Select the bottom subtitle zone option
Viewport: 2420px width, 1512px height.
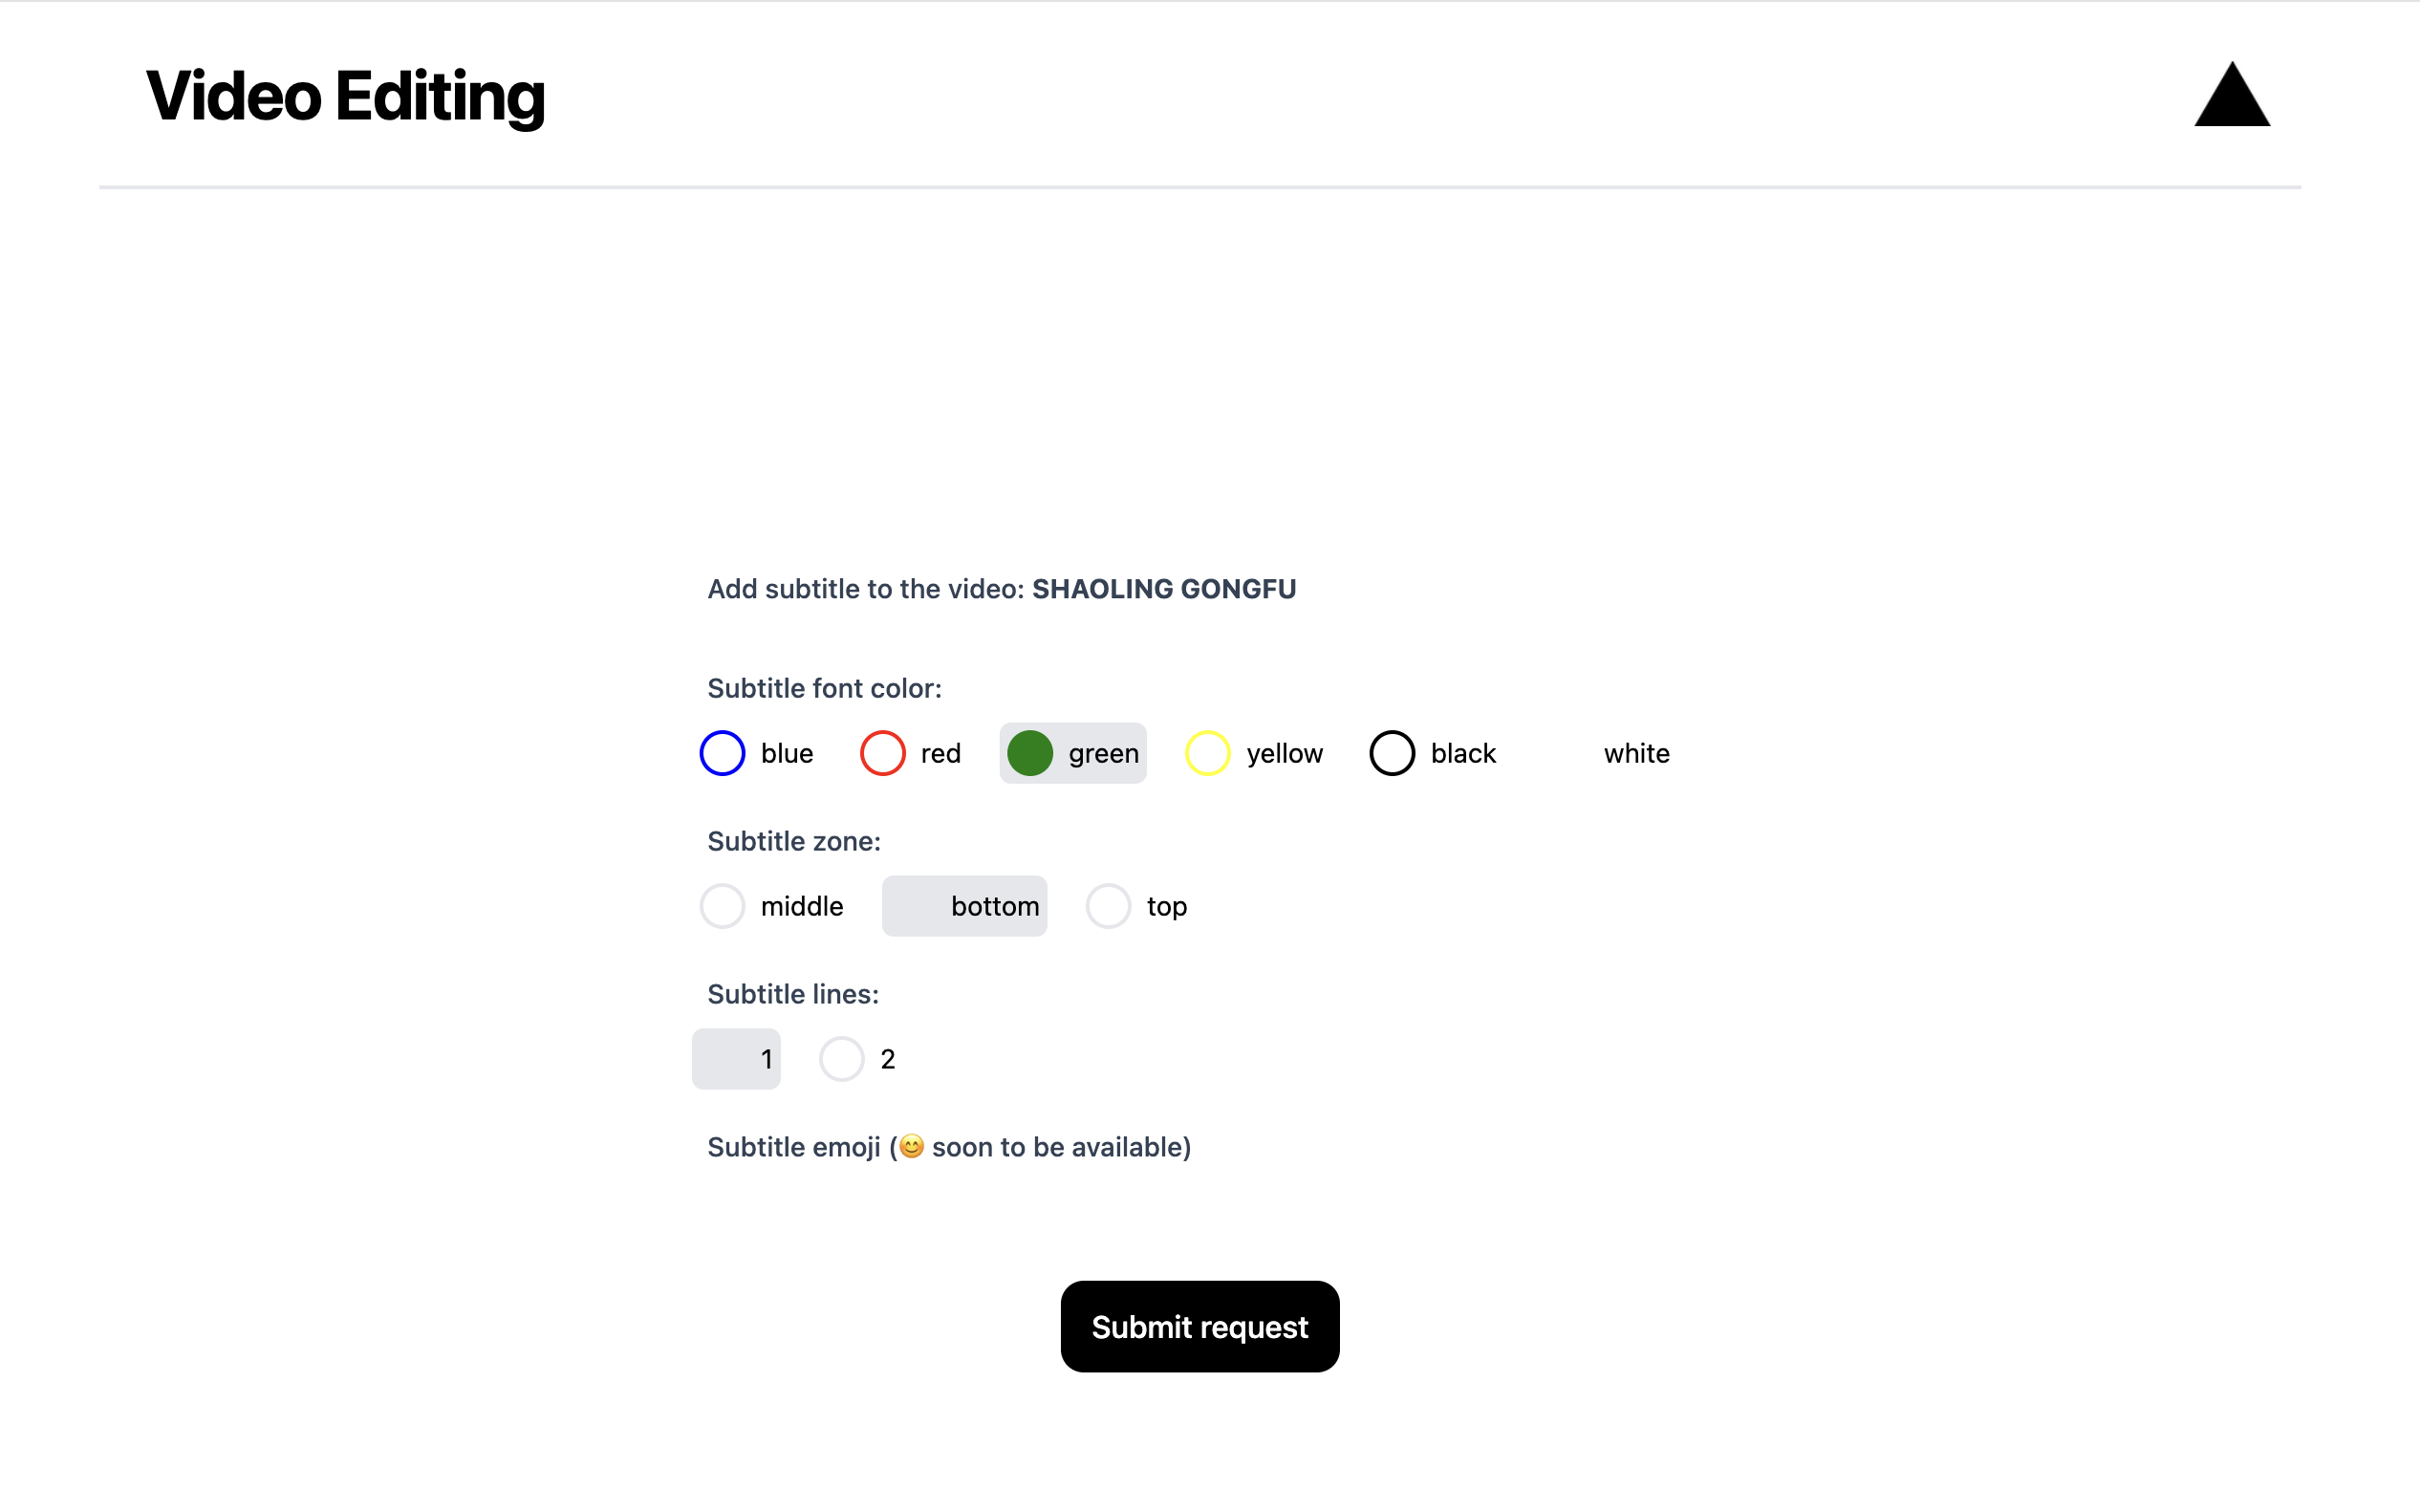[964, 906]
